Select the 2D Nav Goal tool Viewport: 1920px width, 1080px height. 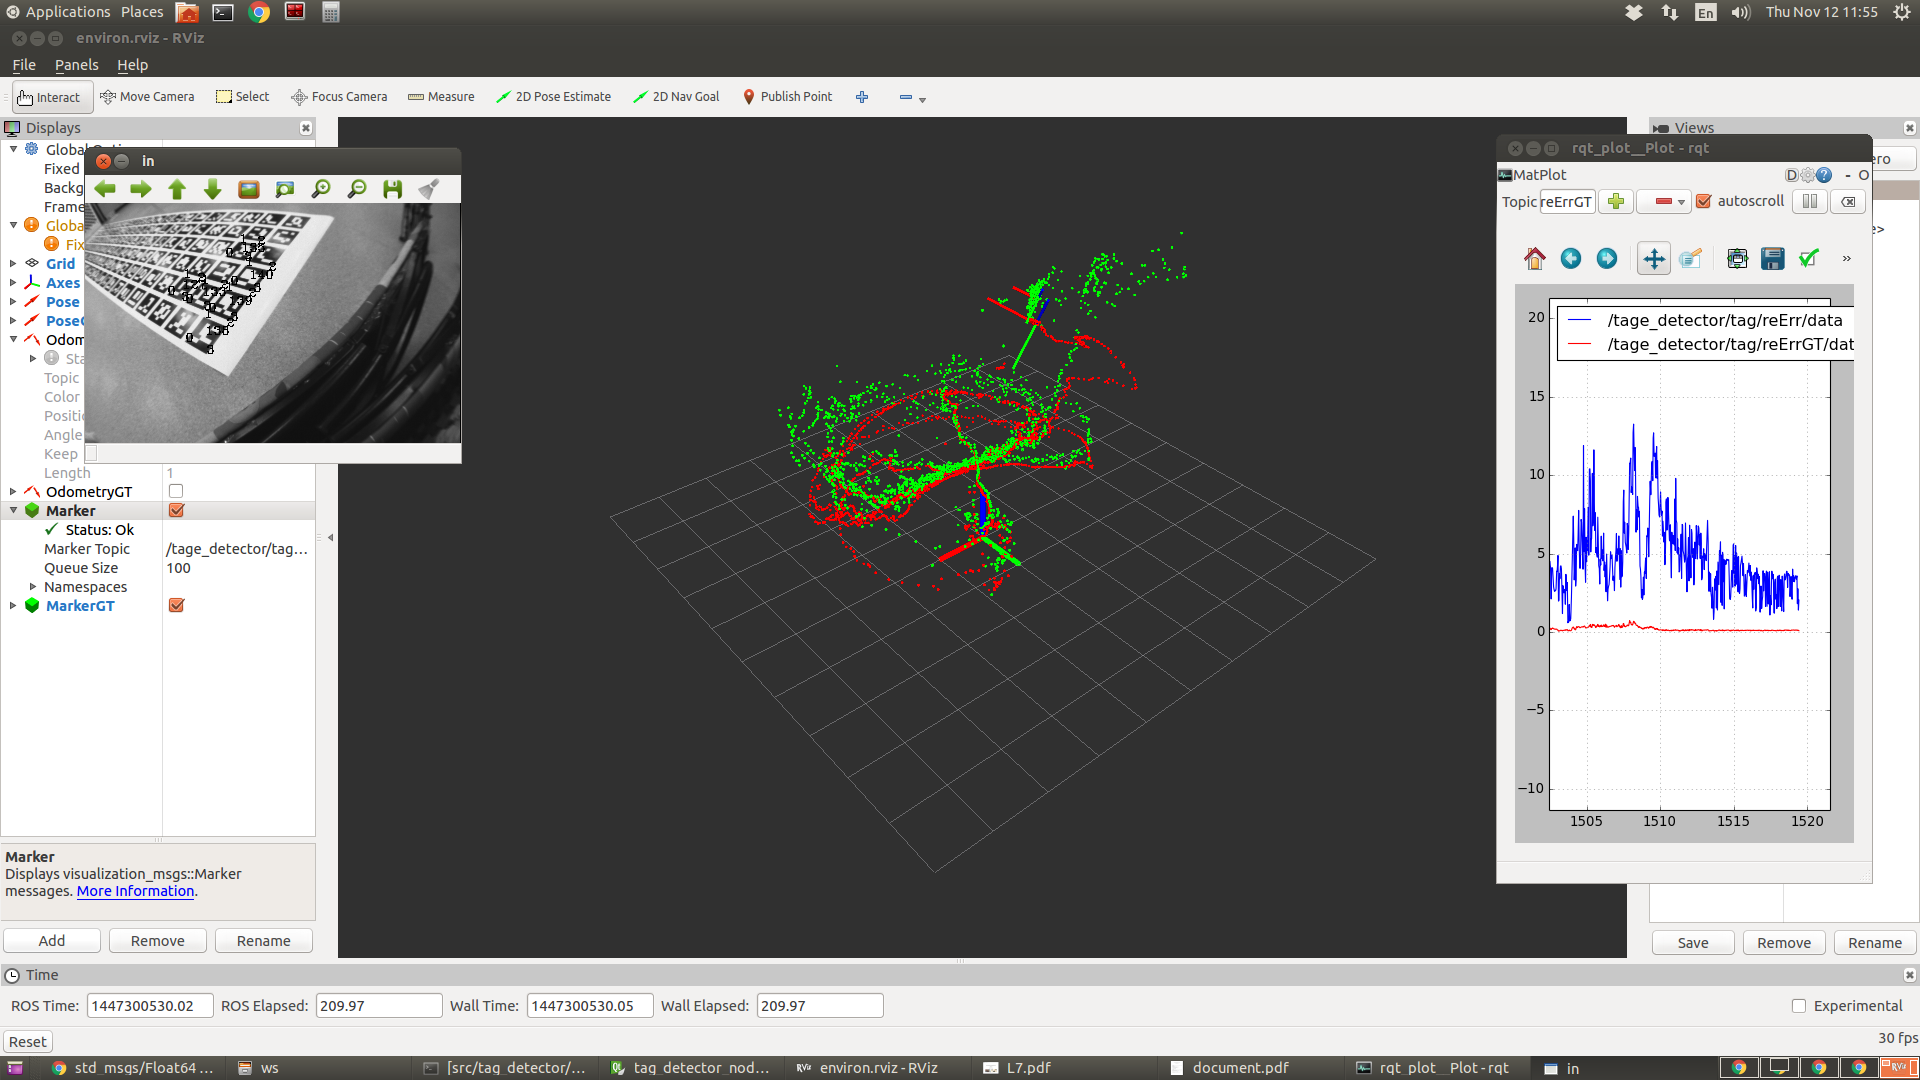point(676,97)
